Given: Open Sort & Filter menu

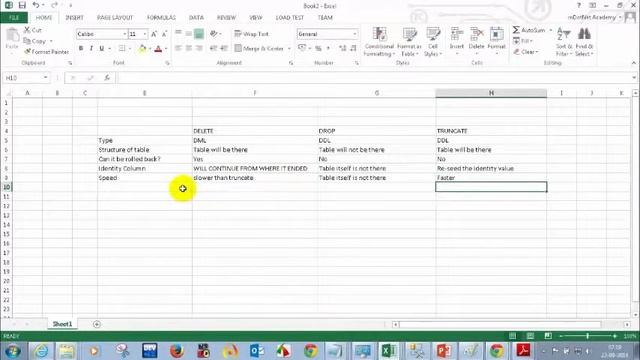Looking at the screenshot, I should [x=564, y=42].
